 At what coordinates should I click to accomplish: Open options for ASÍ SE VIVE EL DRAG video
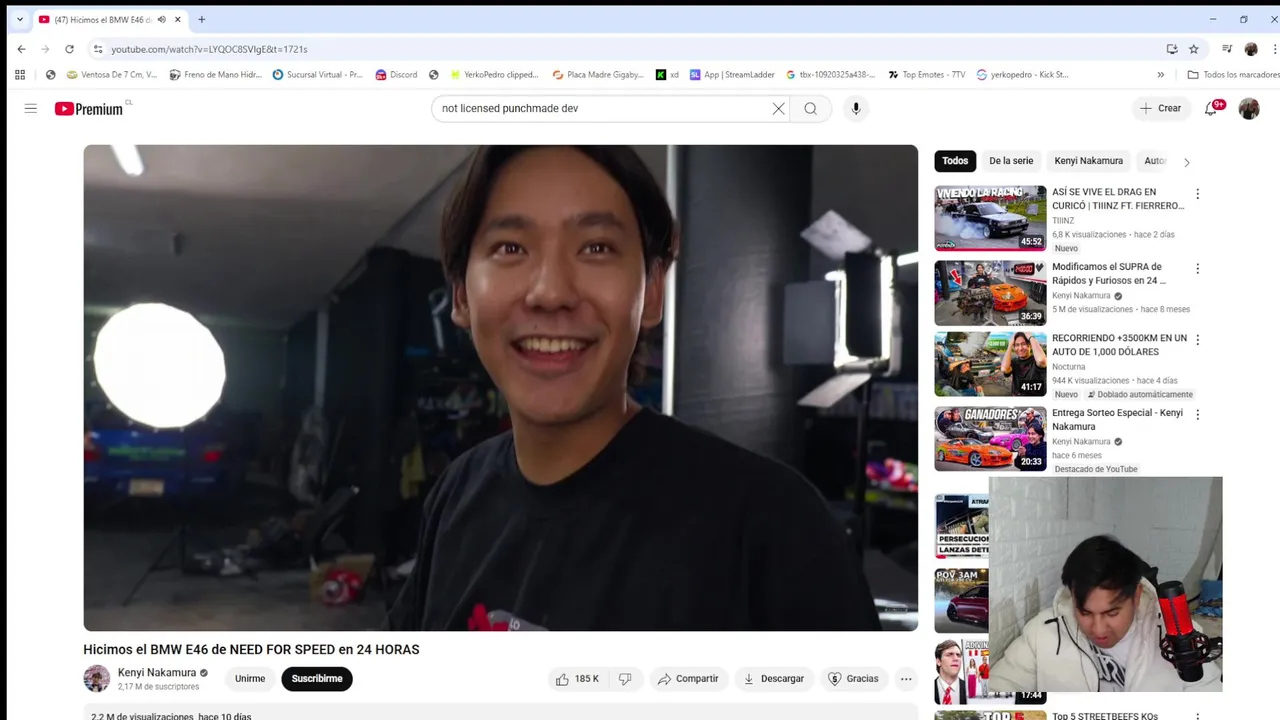pos(1197,194)
